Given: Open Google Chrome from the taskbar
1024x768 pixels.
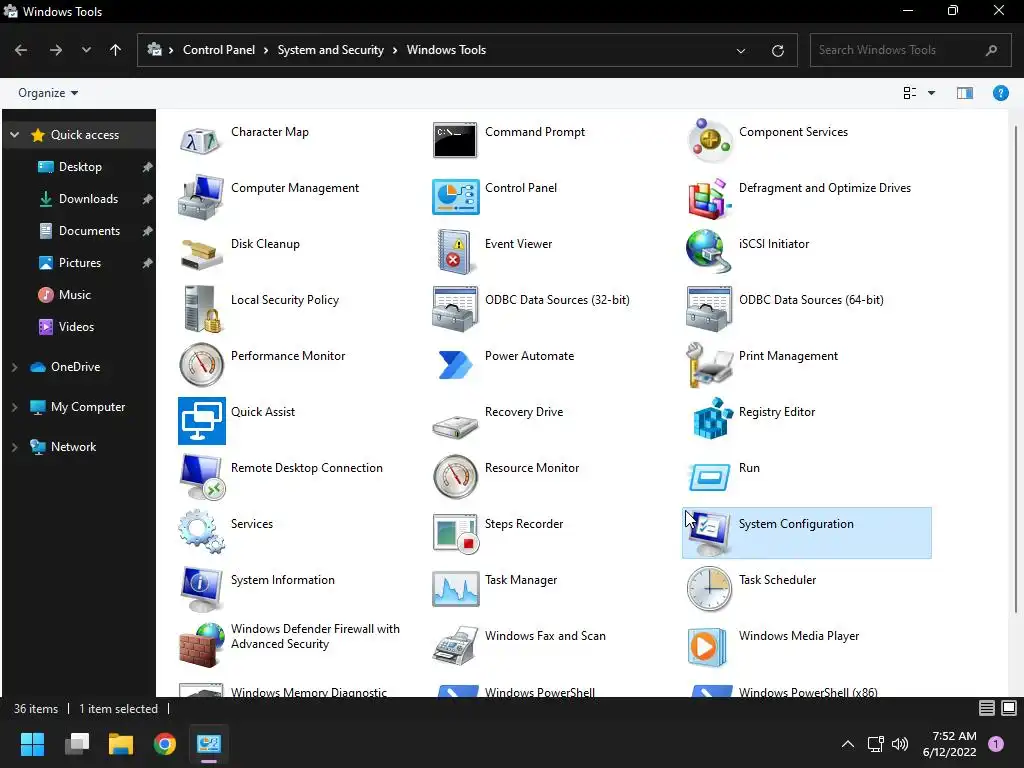Looking at the screenshot, I should pyautogui.click(x=165, y=744).
